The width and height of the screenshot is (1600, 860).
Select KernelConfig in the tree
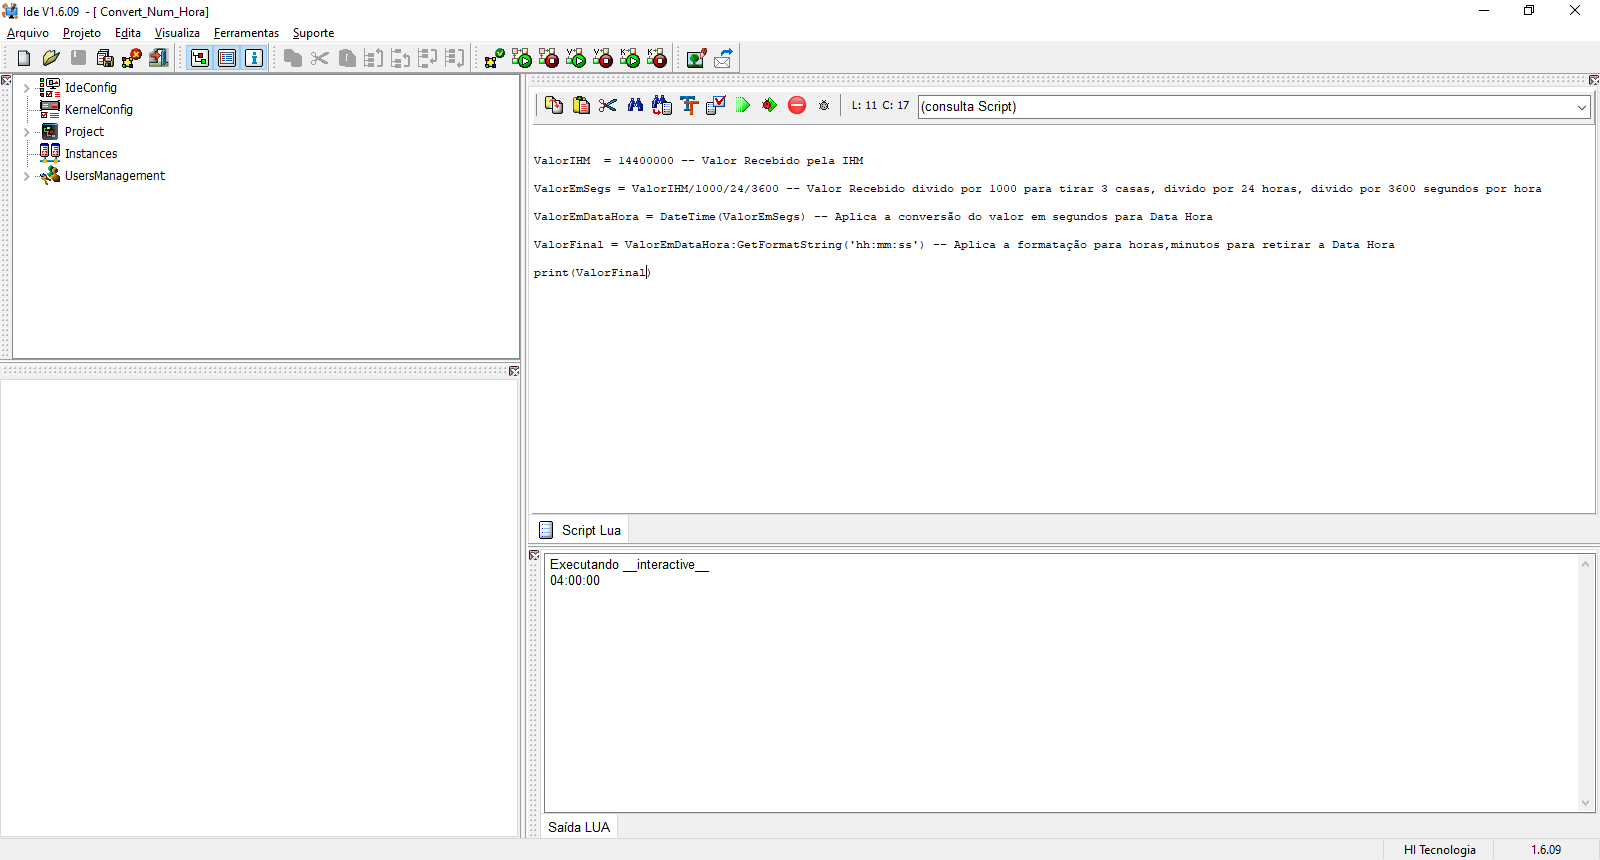pyautogui.click(x=99, y=110)
